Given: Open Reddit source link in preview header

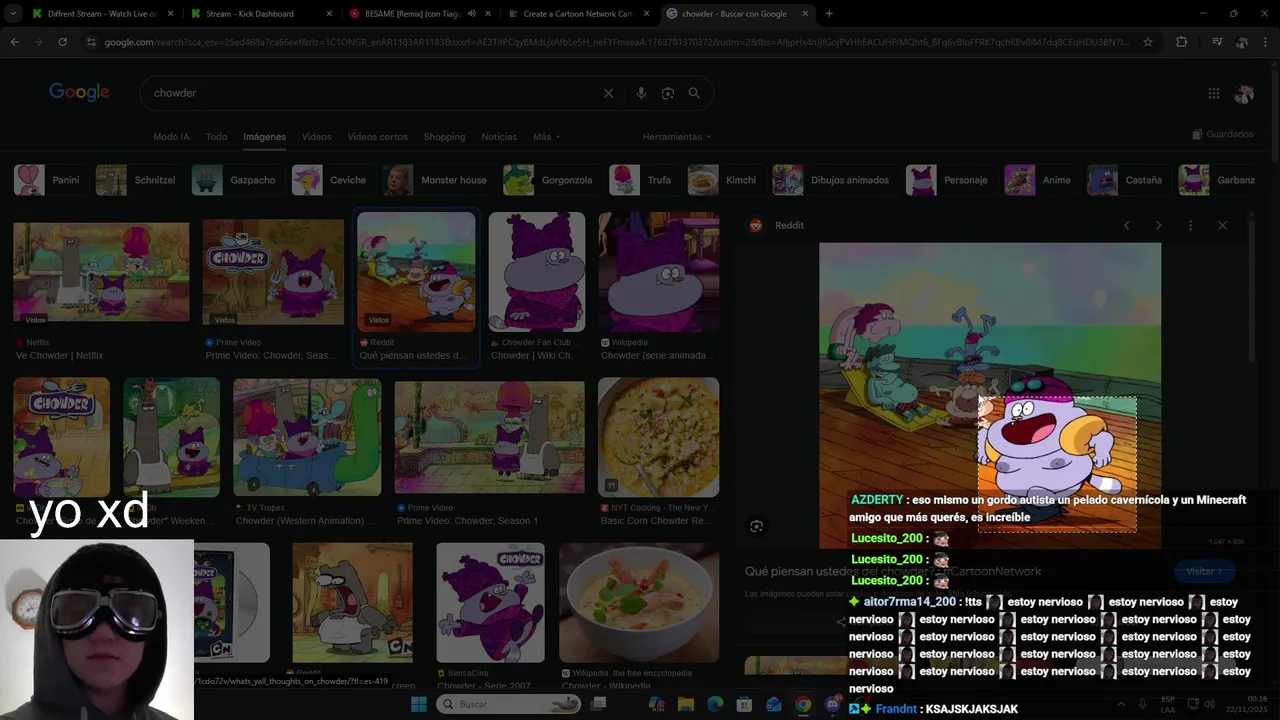Looking at the screenshot, I should [x=789, y=225].
